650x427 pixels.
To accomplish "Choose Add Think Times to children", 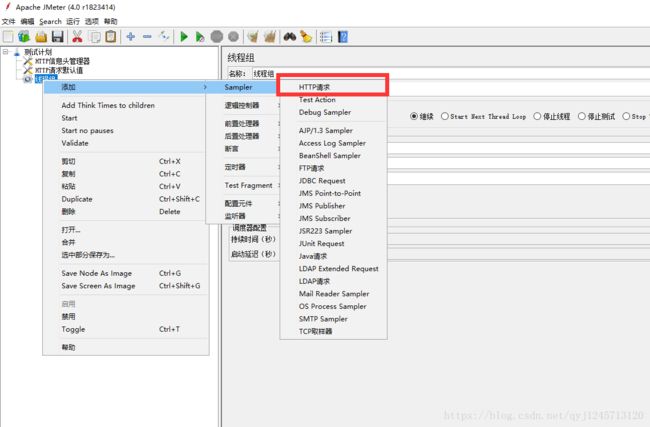I will (x=126, y=105).
